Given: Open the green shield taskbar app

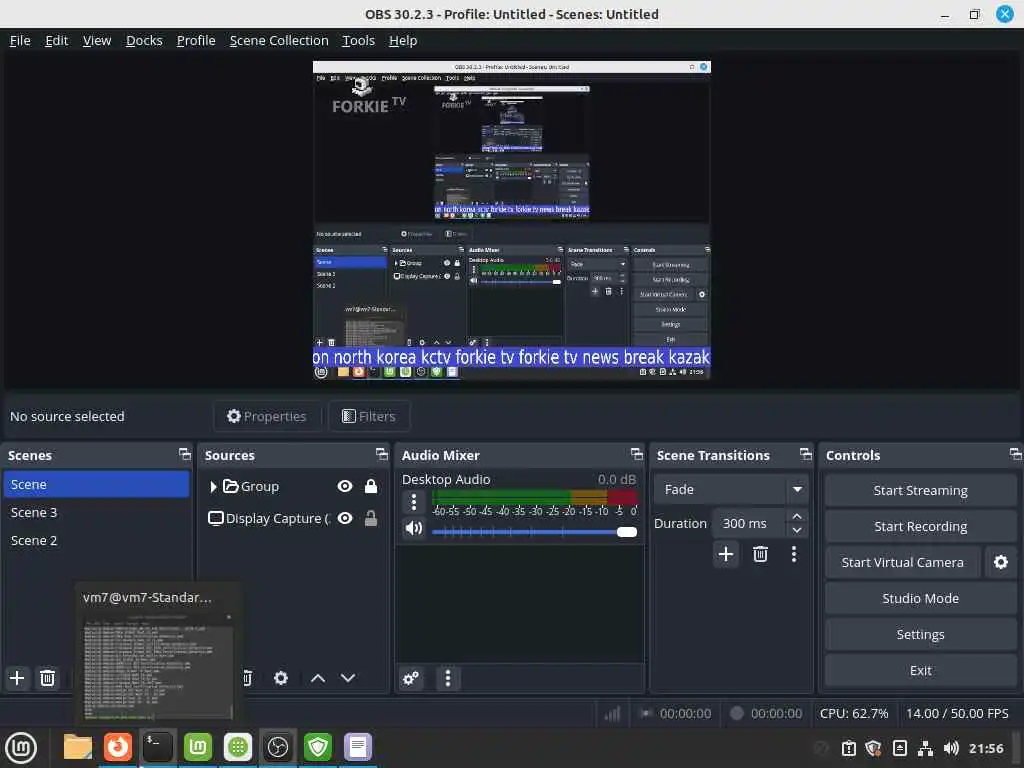Looking at the screenshot, I should 318,747.
